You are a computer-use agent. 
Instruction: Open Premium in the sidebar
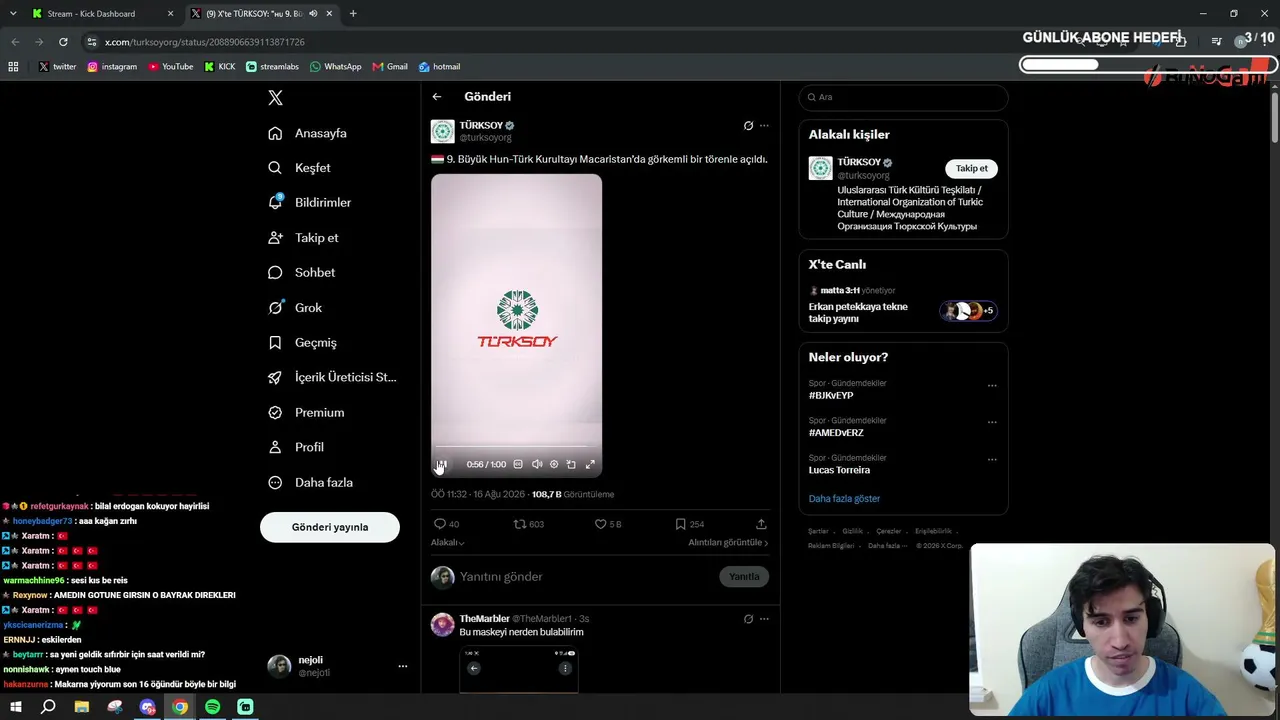tap(307, 413)
